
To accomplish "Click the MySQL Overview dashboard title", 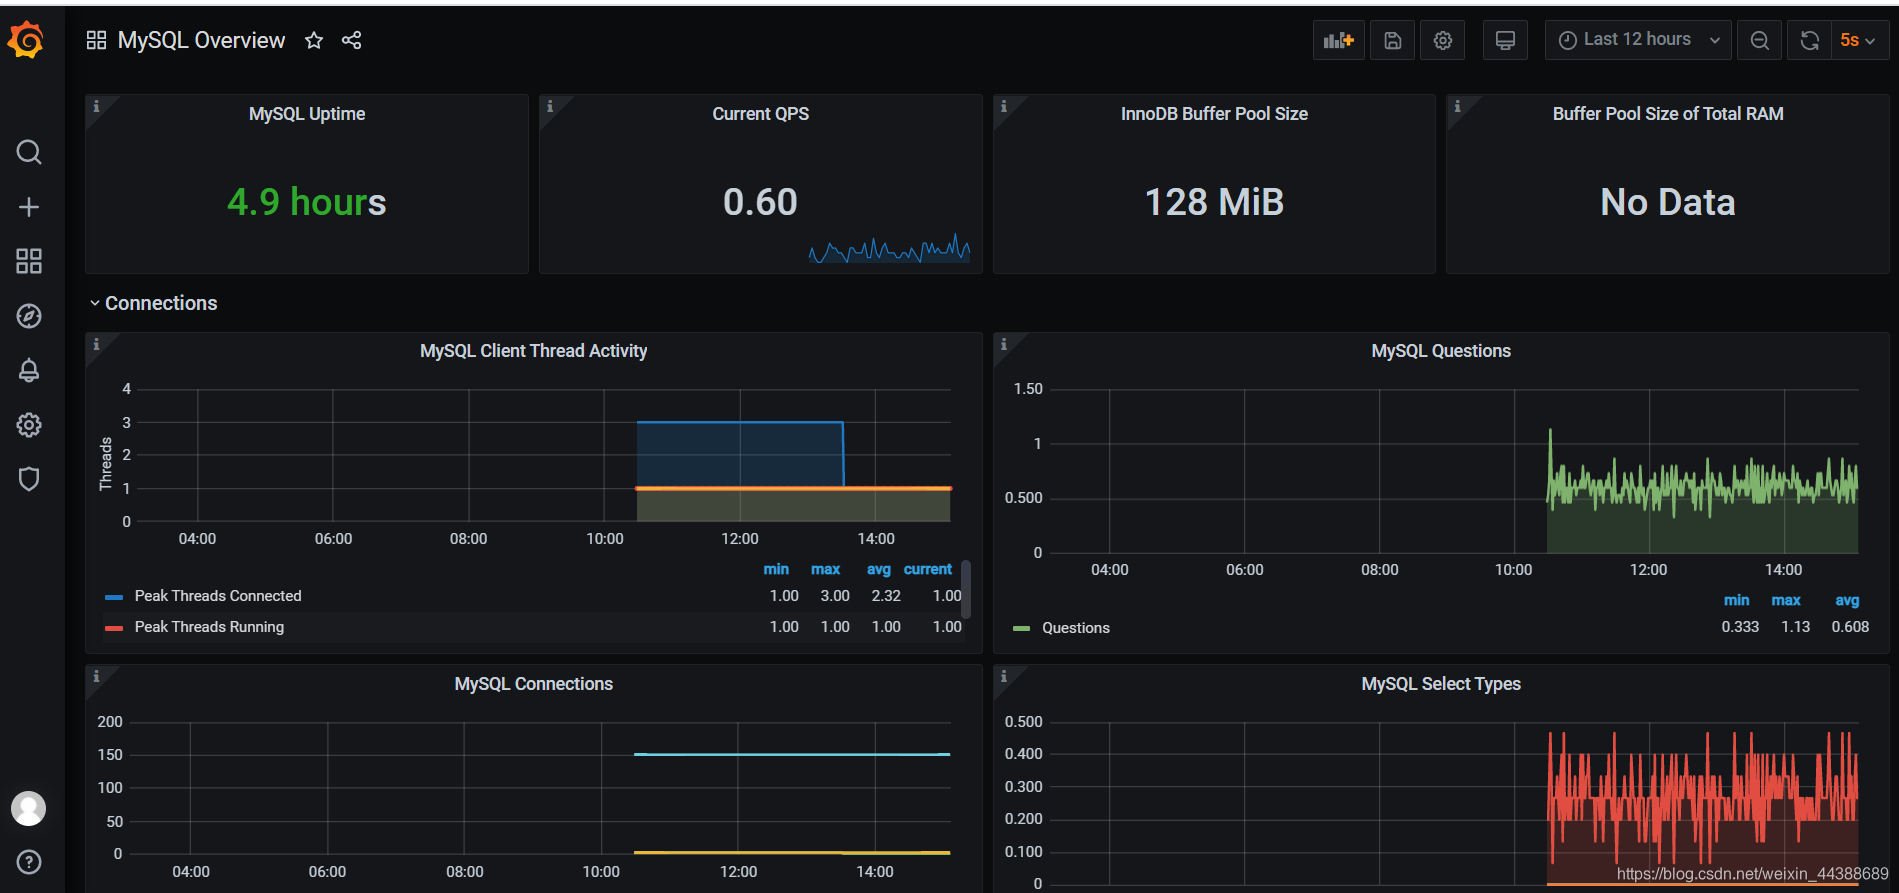I will pyautogui.click(x=201, y=40).
